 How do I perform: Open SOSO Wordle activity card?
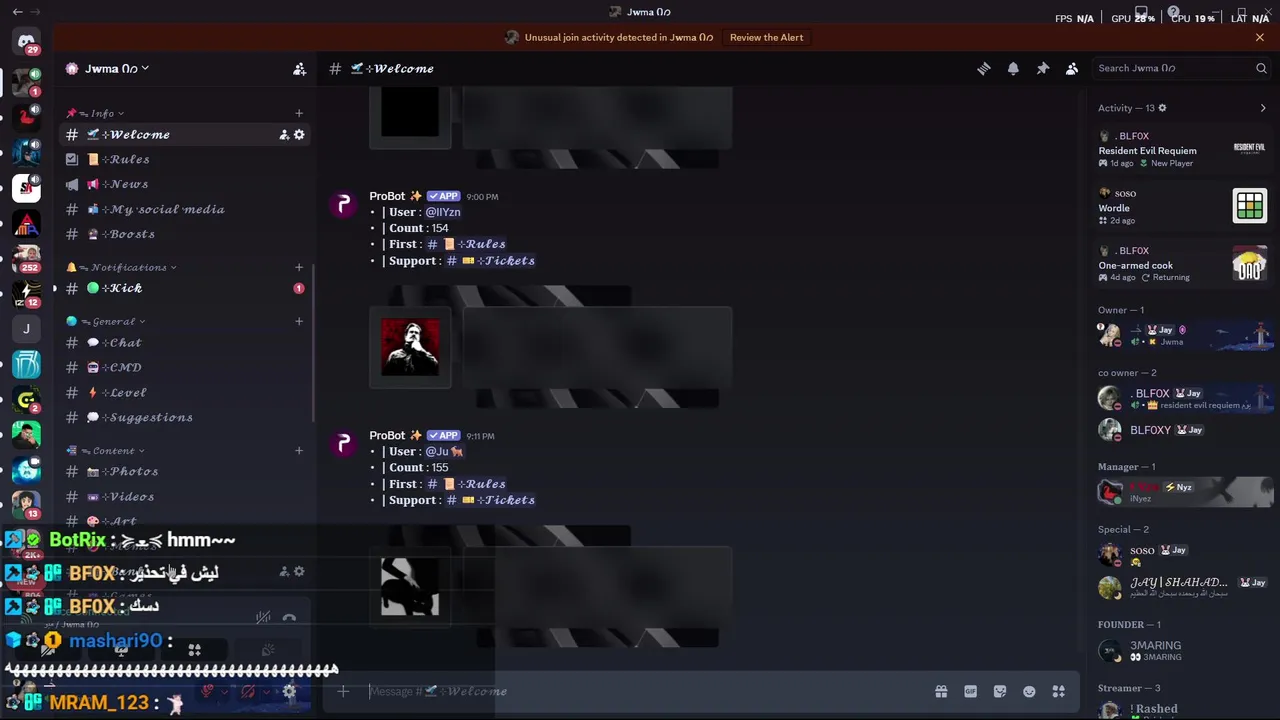(x=1182, y=207)
